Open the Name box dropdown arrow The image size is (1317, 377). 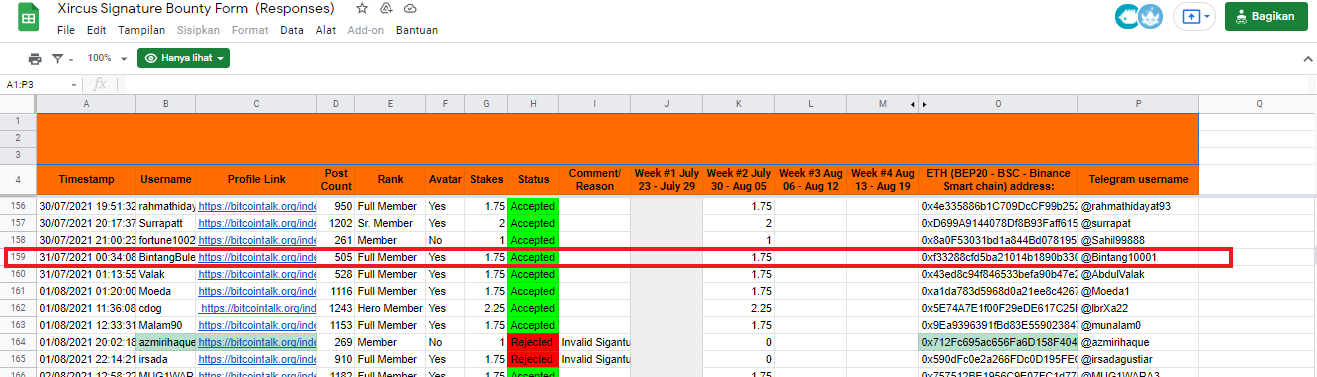pyautogui.click(x=75, y=85)
